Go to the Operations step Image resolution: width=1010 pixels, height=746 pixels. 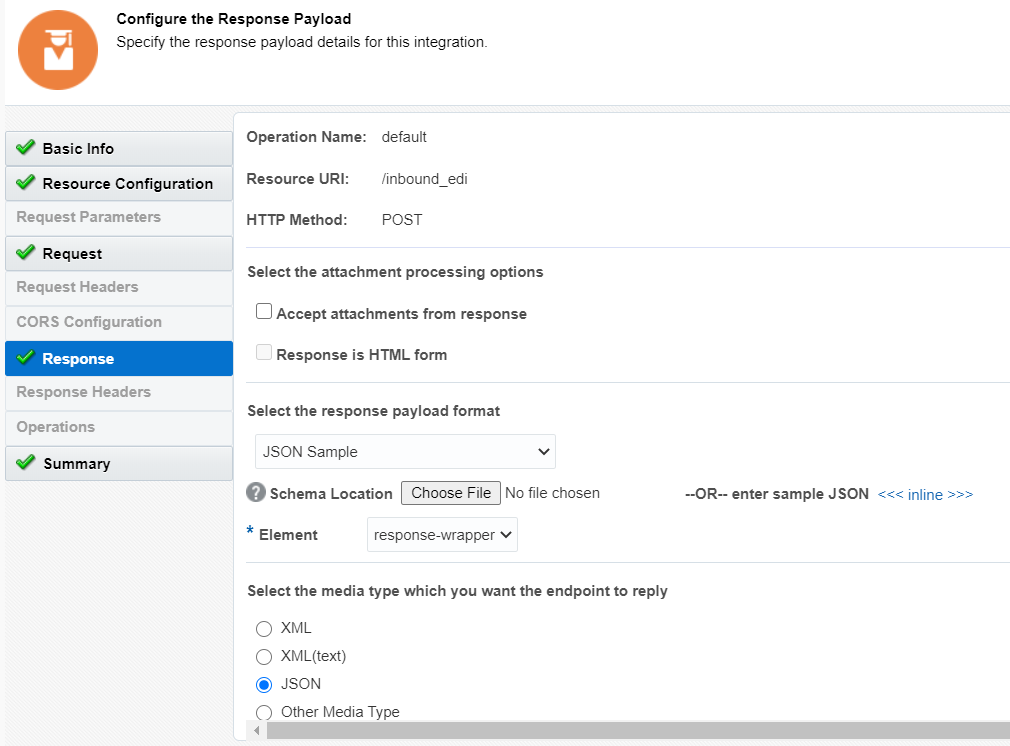coord(119,427)
